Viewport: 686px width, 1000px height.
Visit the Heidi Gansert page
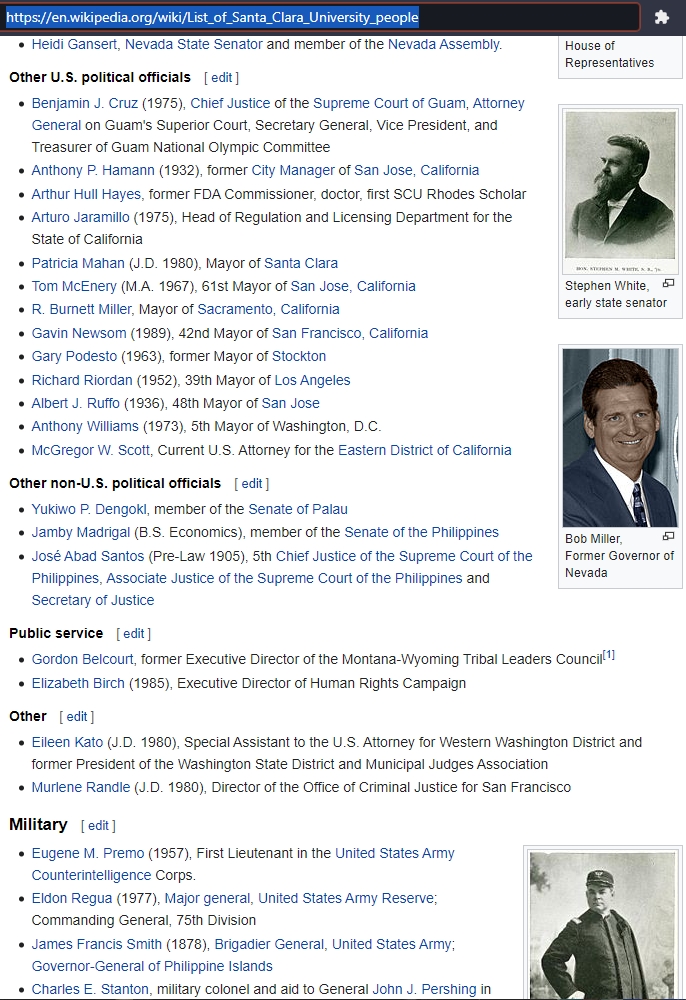point(75,45)
